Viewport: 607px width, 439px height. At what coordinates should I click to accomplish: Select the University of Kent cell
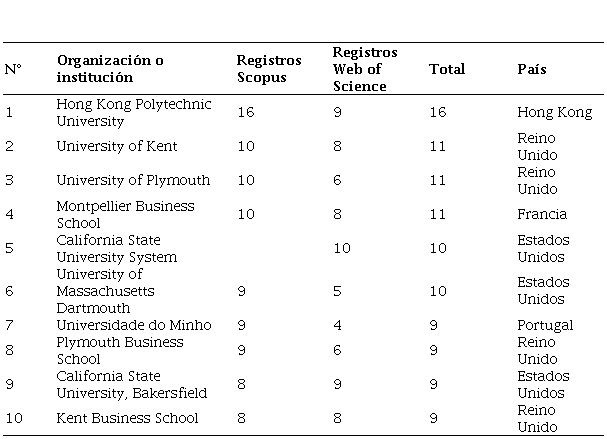coord(117,147)
